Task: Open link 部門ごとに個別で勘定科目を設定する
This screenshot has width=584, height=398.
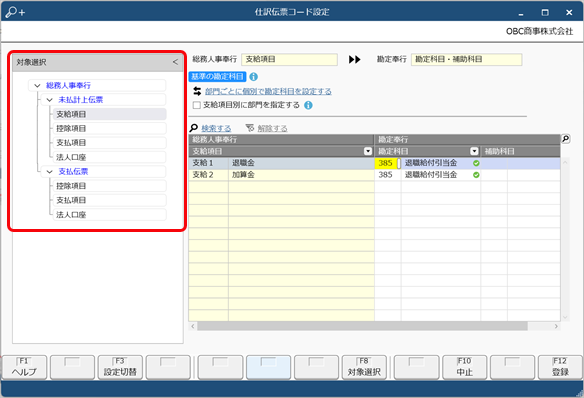Action: tap(268, 92)
